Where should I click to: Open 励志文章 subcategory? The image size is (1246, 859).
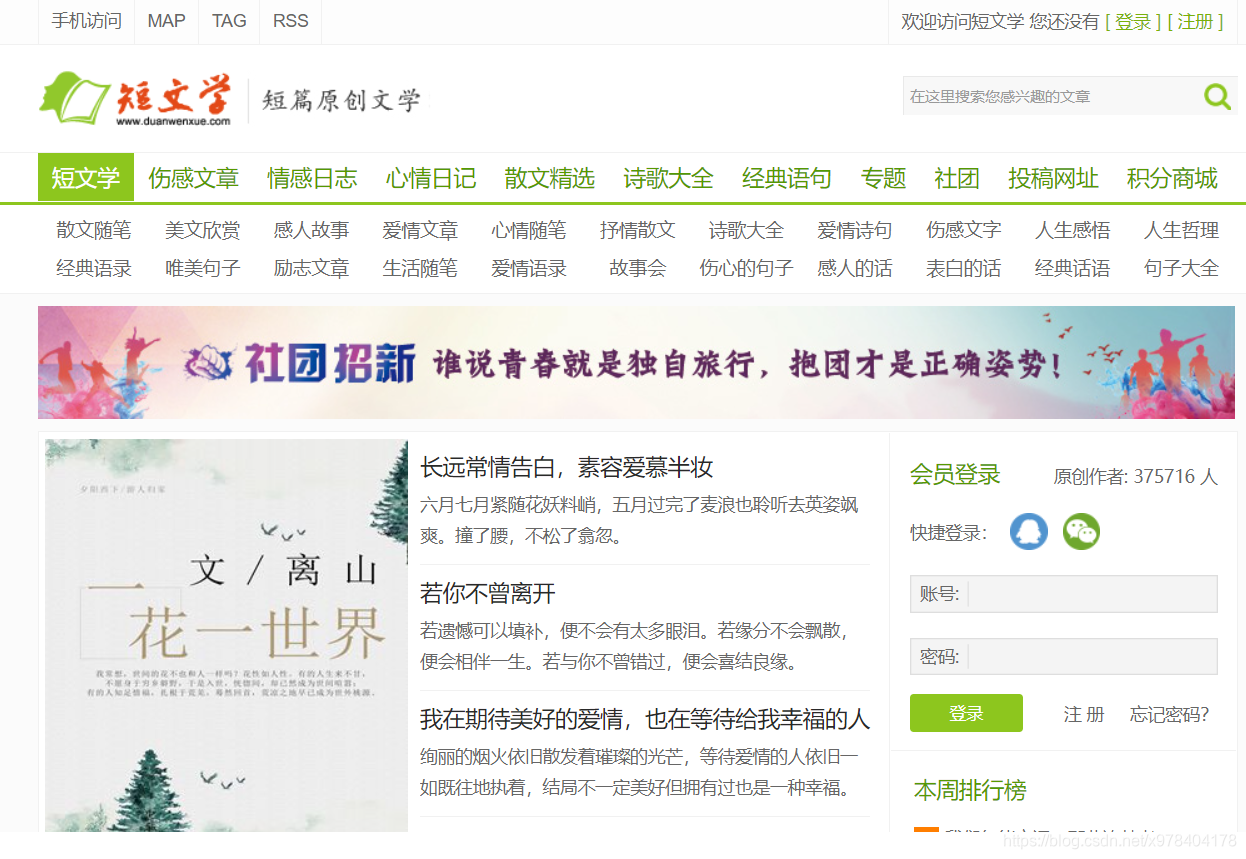[x=312, y=268]
